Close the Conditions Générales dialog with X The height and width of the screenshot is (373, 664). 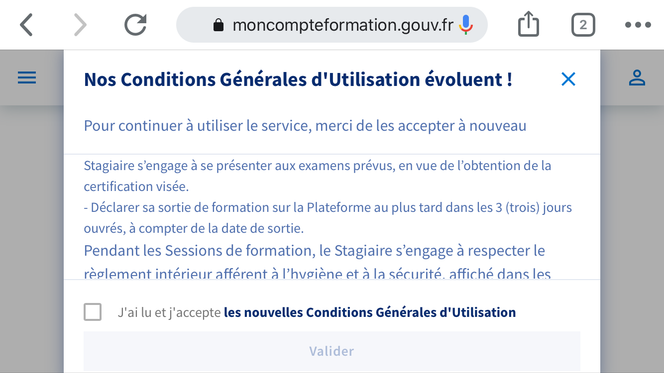coord(568,79)
